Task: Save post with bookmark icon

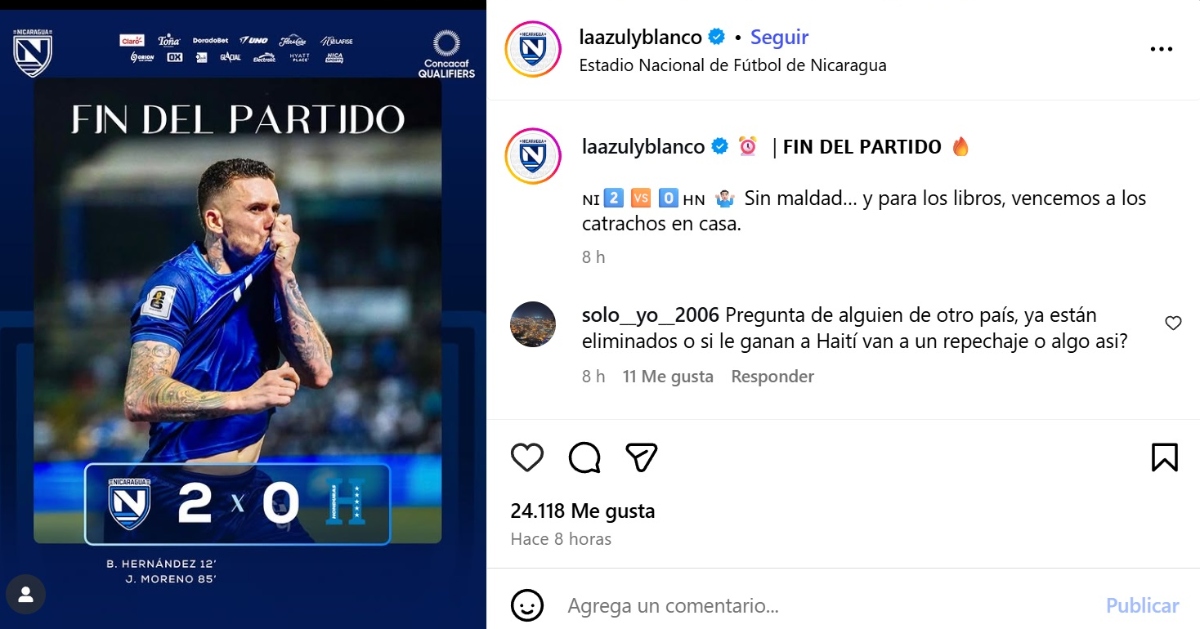Action: pyautogui.click(x=1165, y=457)
